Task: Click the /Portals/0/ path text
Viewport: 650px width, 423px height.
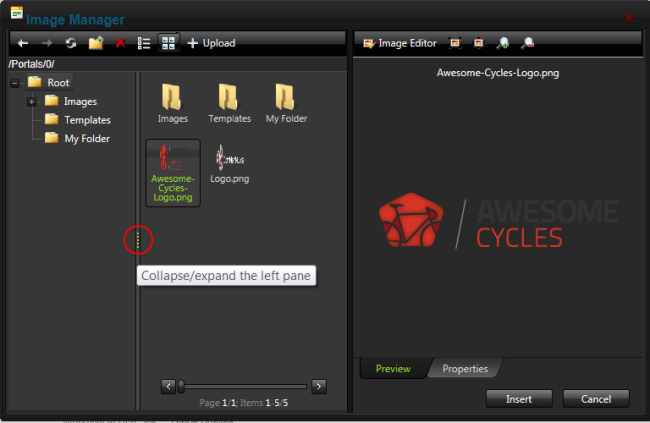Action: point(31,64)
